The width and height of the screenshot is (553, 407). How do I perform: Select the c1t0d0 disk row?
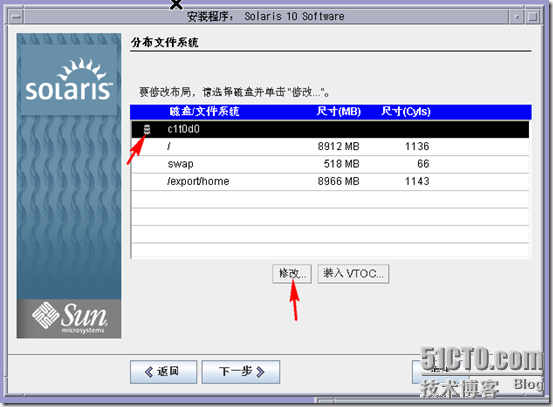point(330,129)
